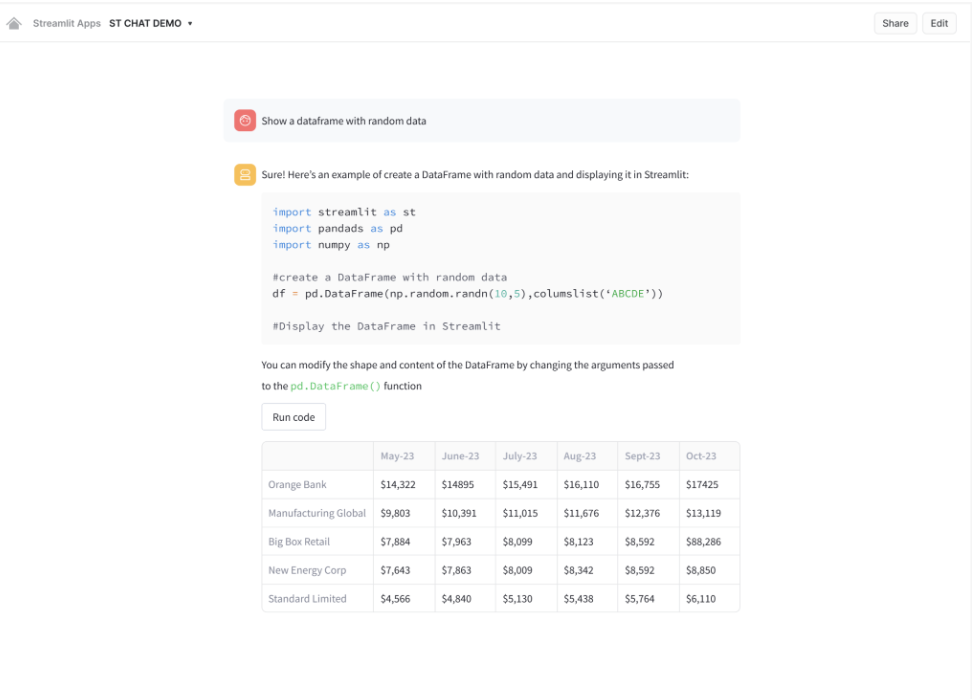This screenshot has height=699, width=973.
Task: Click the pd.DataFrame() inline code text
Action: tap(336, 386)
